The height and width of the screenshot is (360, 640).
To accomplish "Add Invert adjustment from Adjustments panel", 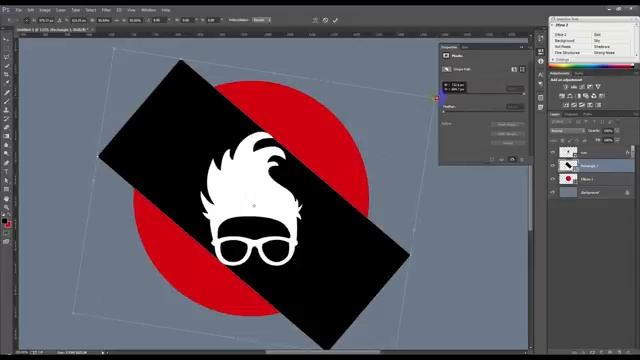I will [x=566, y=105].
